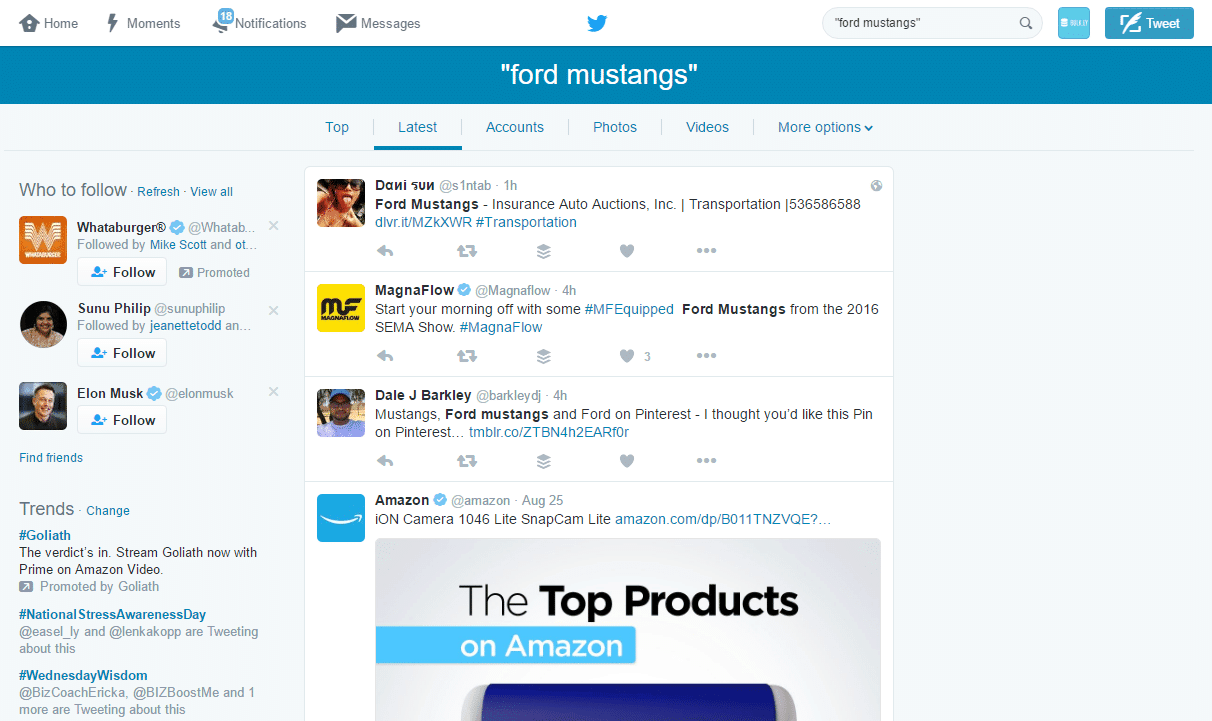Reply to Dani Sun's tweet
This screenshot has width=1212, height=721.
[x=385, y=251]
